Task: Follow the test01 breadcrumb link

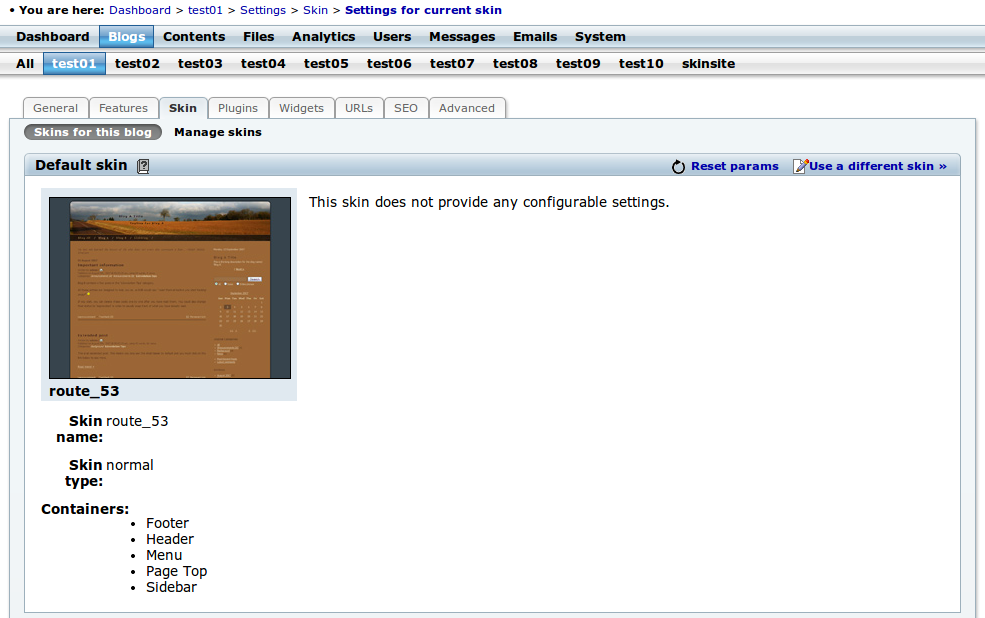Action: pos(205,10)
